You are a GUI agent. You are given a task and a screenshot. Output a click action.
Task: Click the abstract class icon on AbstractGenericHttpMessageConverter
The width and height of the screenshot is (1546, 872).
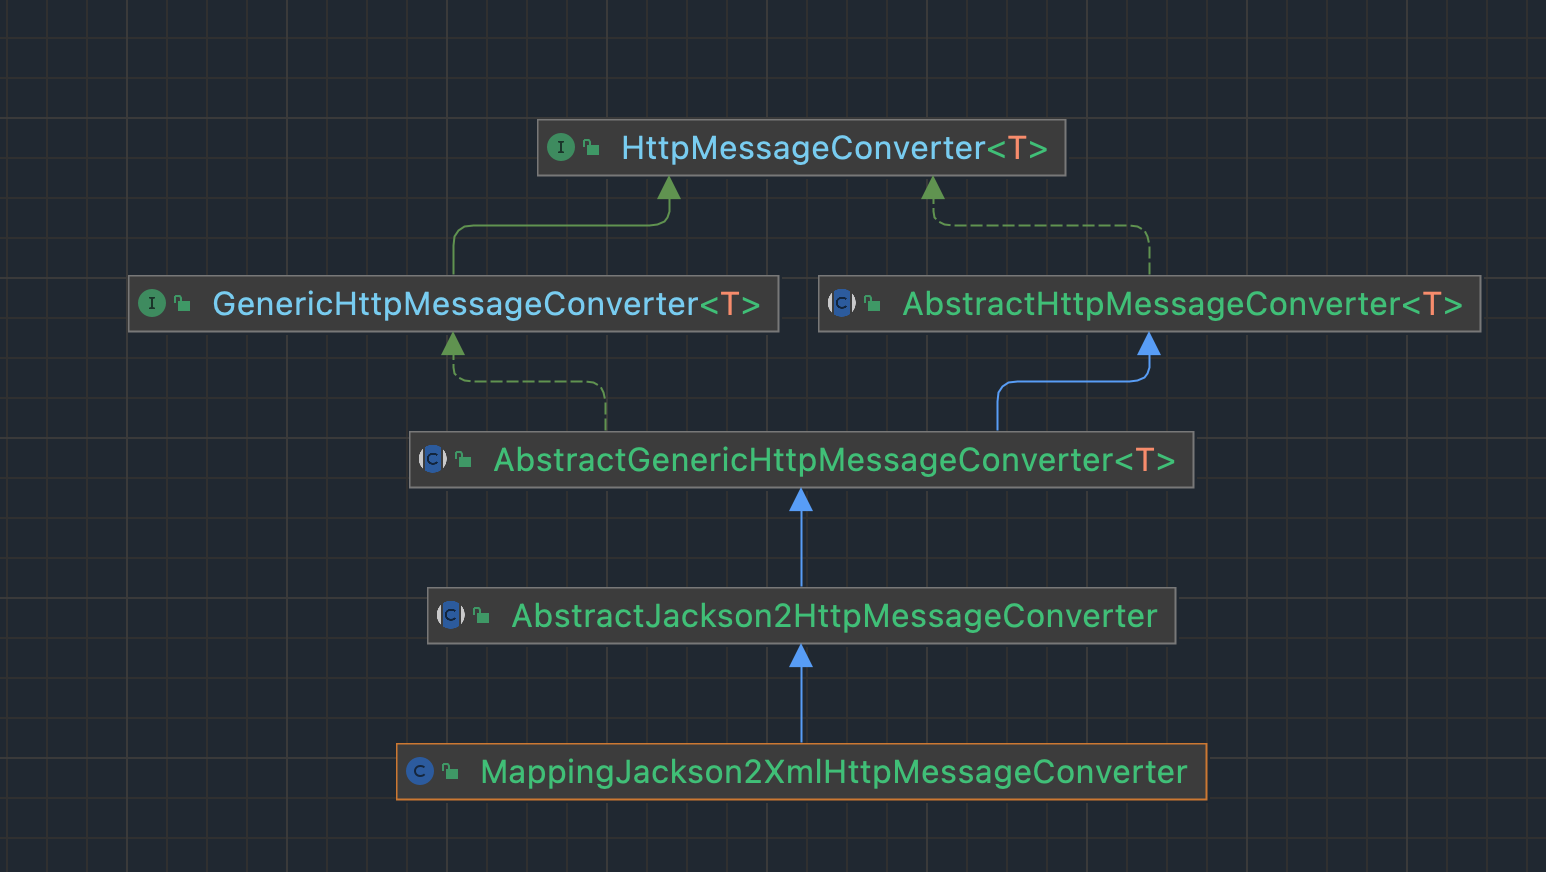tap(433, 459)
